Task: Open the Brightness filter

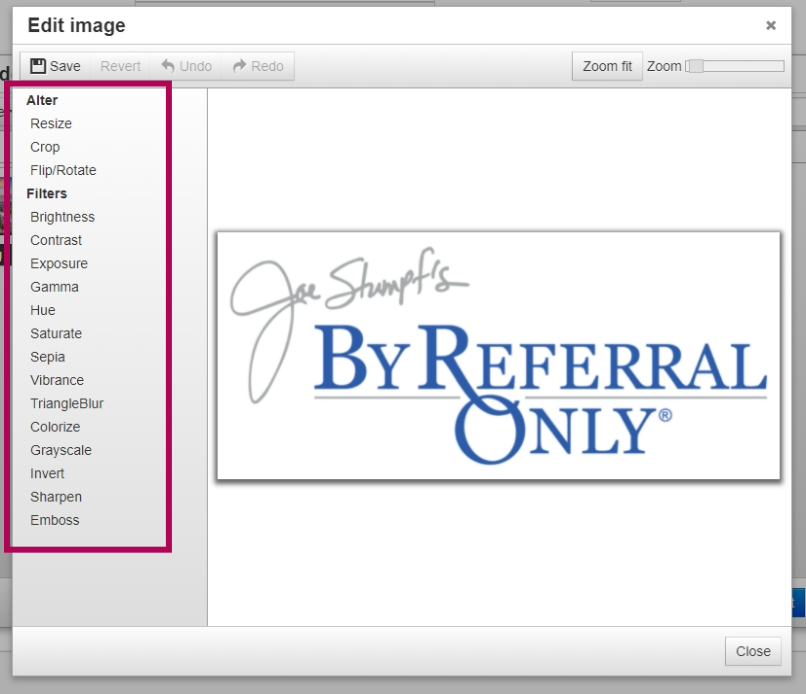Action: (62, 217)
